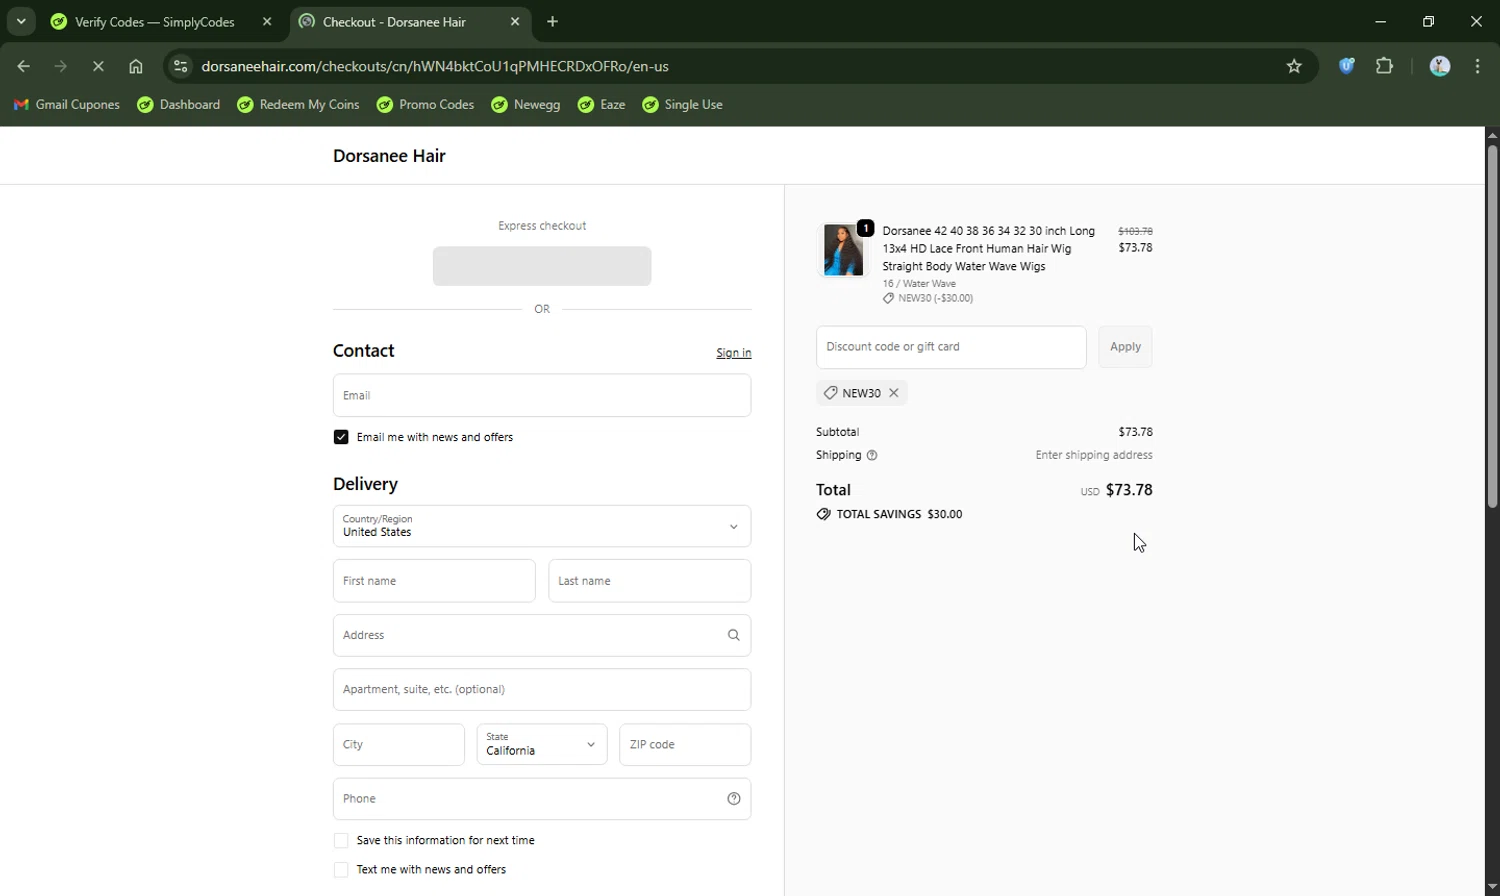
Task: View site information icon in address bar
Action: (180, 66)
